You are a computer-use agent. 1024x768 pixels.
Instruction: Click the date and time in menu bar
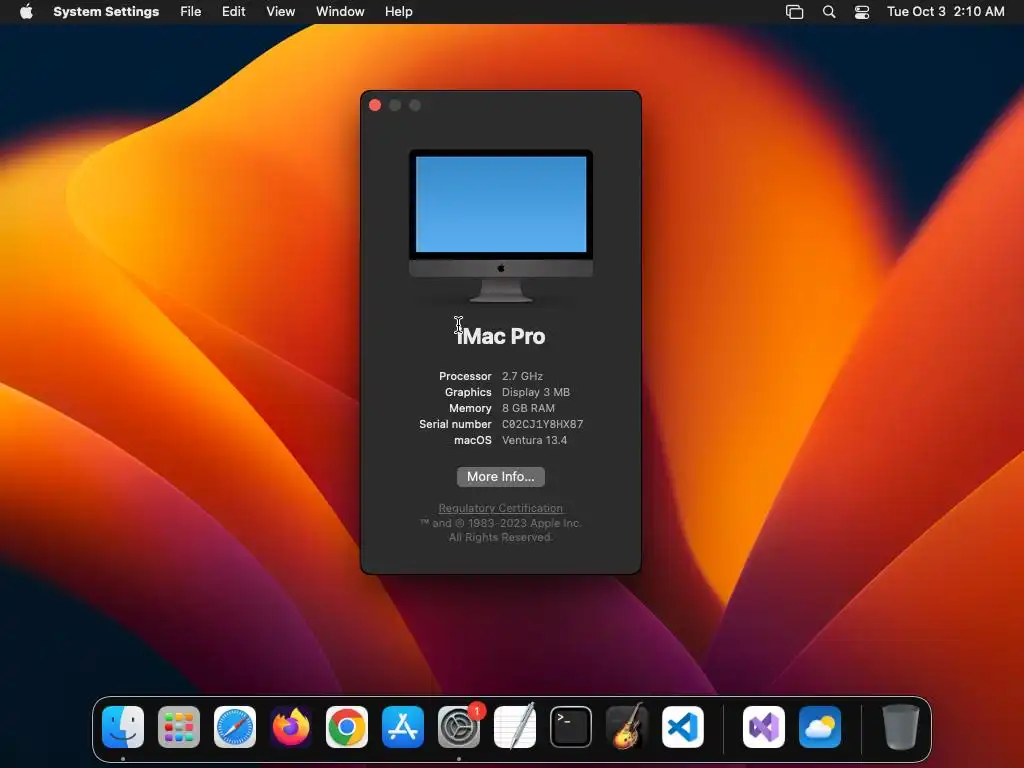pos(946,12)
